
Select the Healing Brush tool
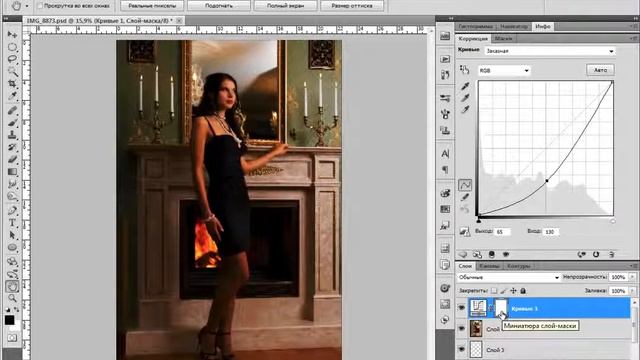point(12,110)
